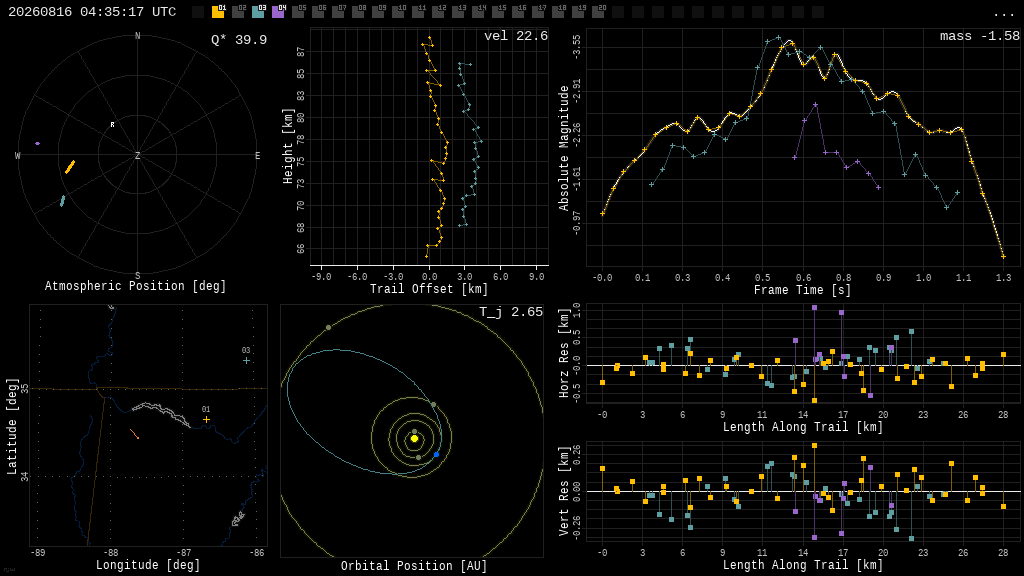This screenshot has height=576, width=1024.
Task: Select station slot 10 in top bar
Action: click(x=398, y=12)
